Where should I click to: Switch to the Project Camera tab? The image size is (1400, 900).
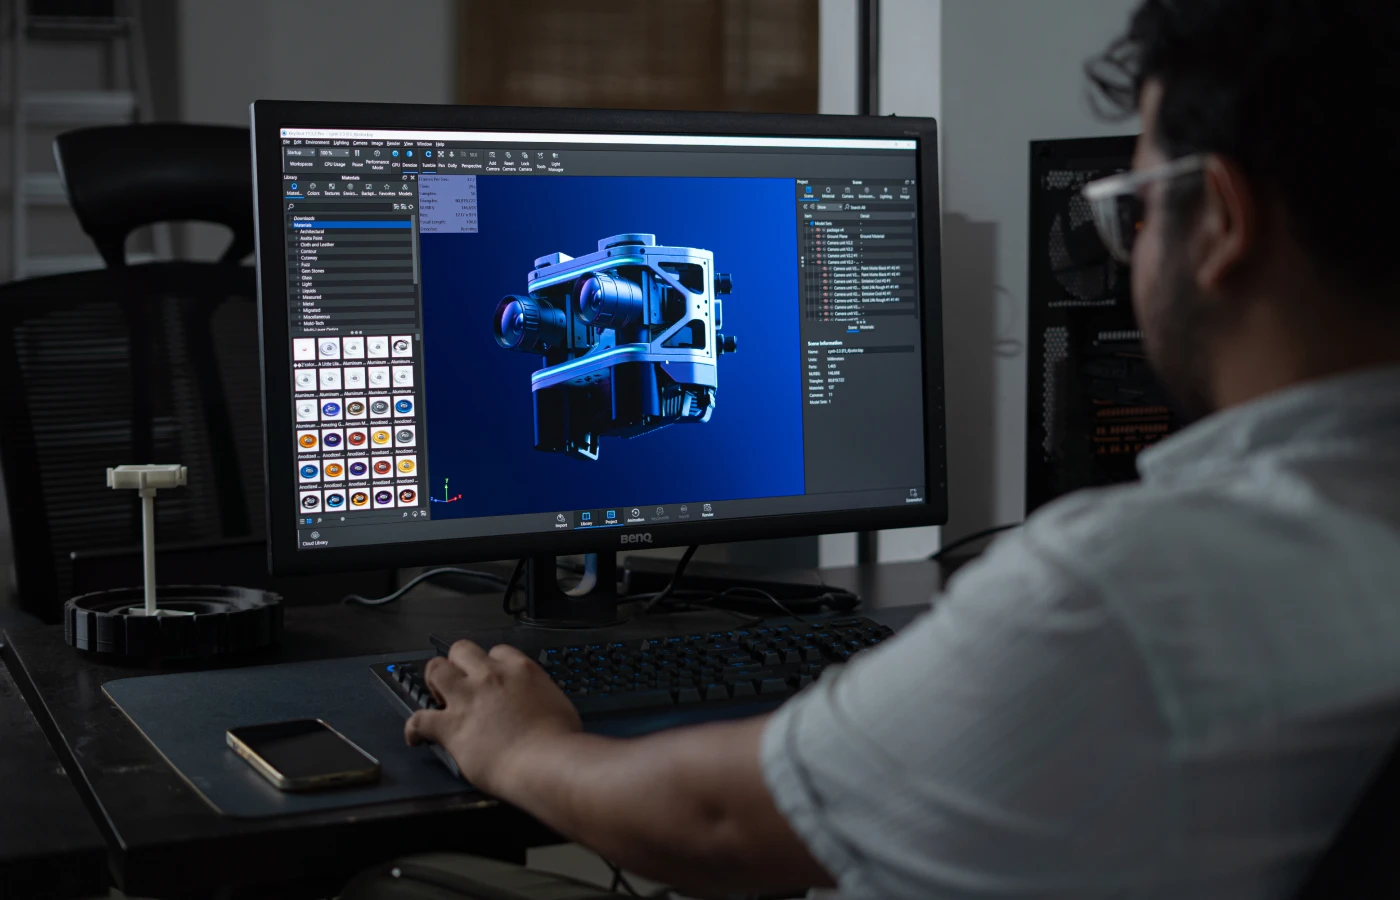[847, 191]
